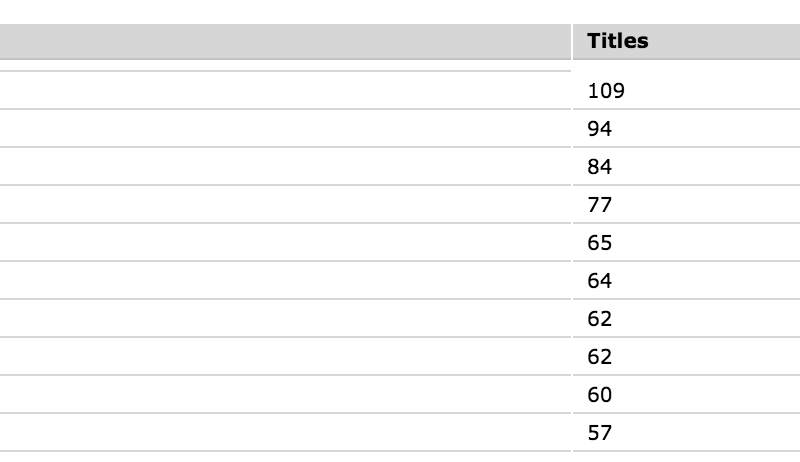Click the 57 value in the last row

coord(686,432)
